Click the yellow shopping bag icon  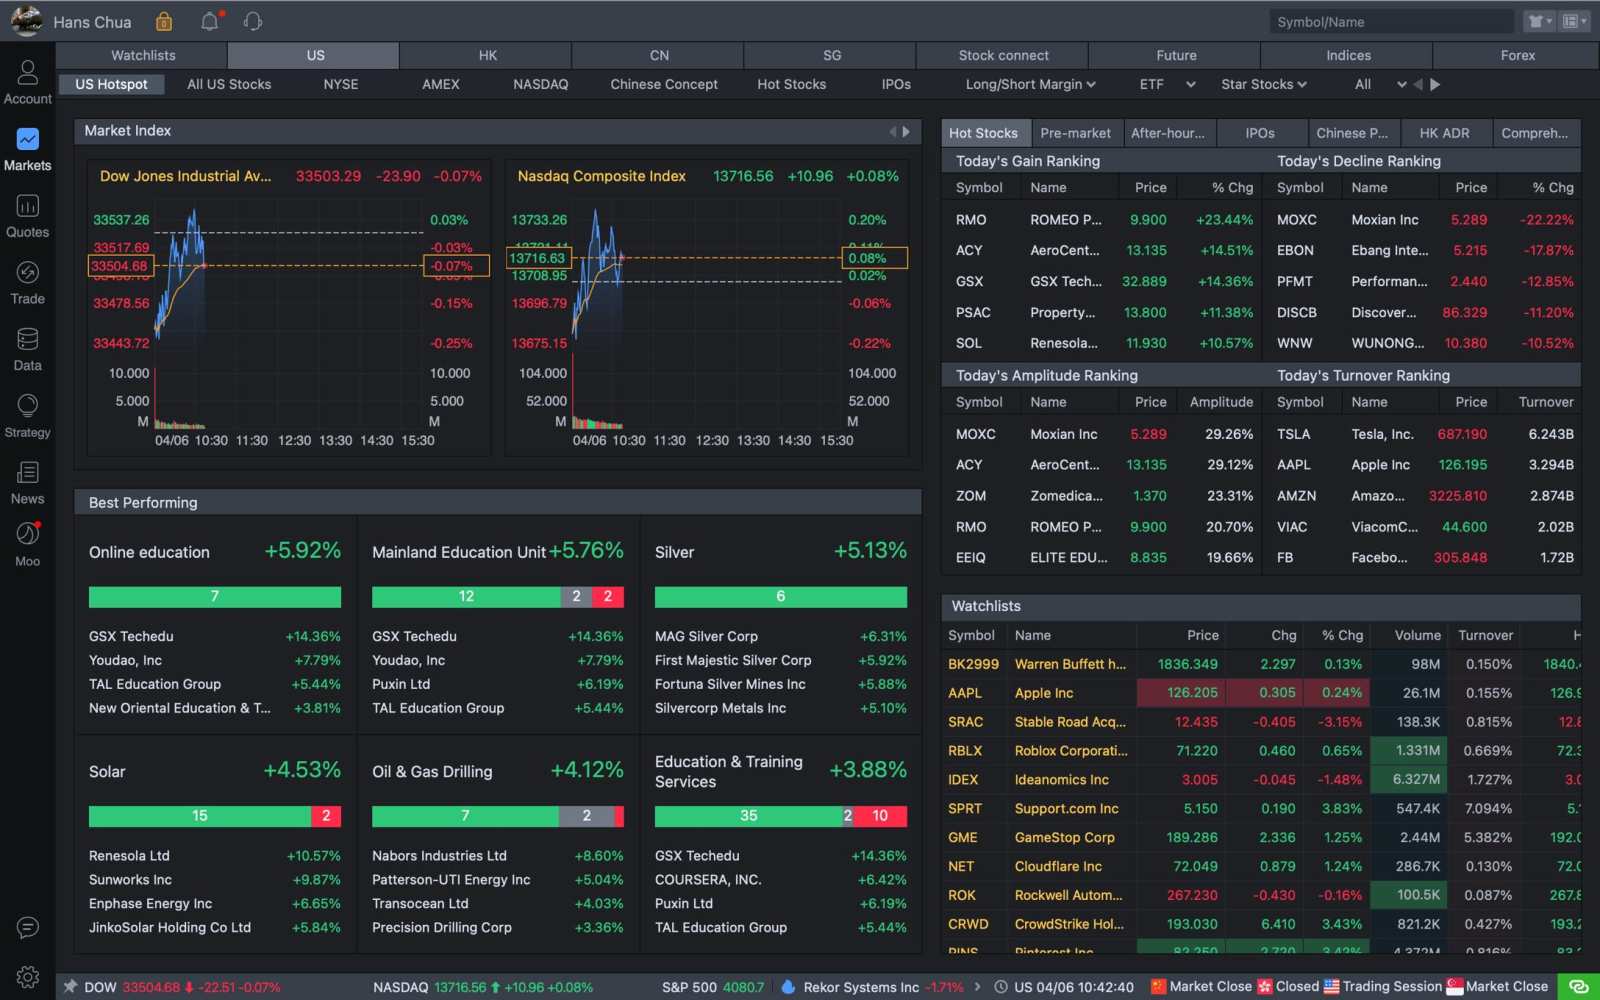[164, 21]
